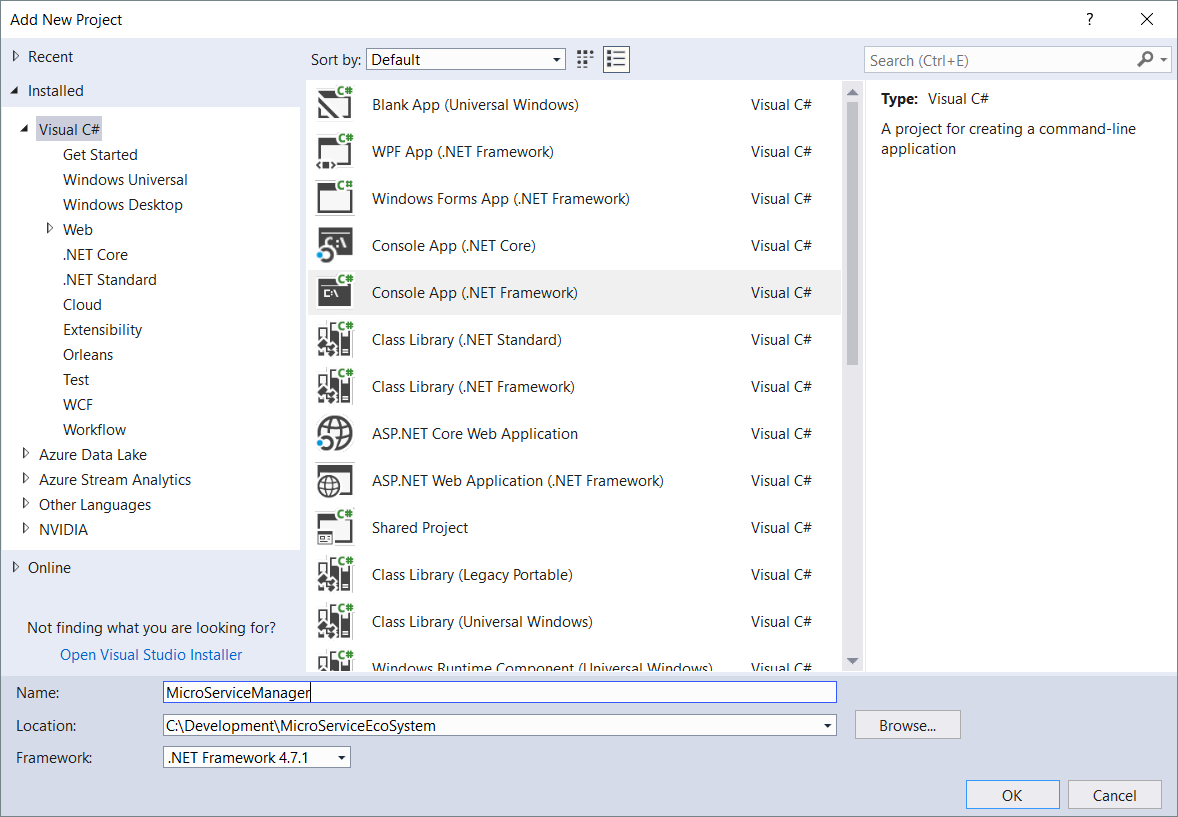Select the Console App (.NET Framework) icon
Viewport: 1178px width, 817px height.
click(335, 292)
